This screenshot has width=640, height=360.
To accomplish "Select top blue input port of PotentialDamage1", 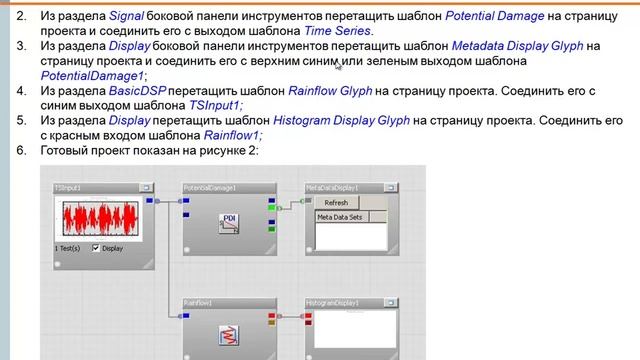I will coord(186,200).
